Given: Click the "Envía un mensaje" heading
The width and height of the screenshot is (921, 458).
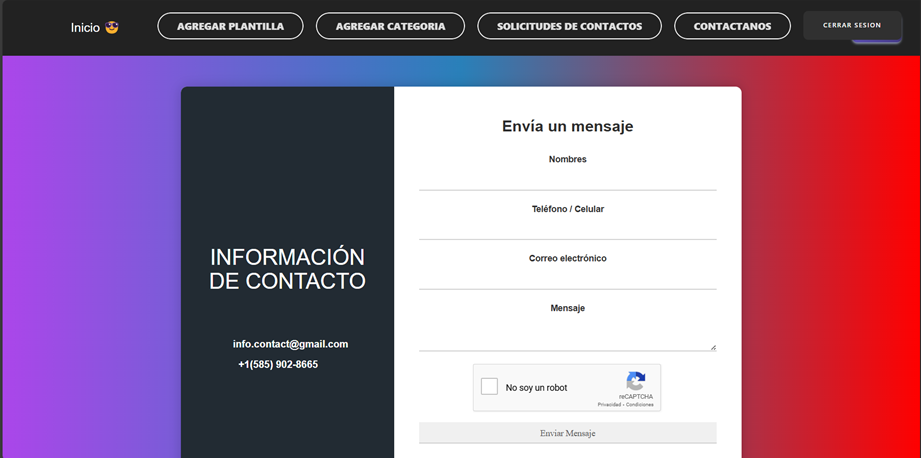Looking at the screenshot, I should pos(567,127).
